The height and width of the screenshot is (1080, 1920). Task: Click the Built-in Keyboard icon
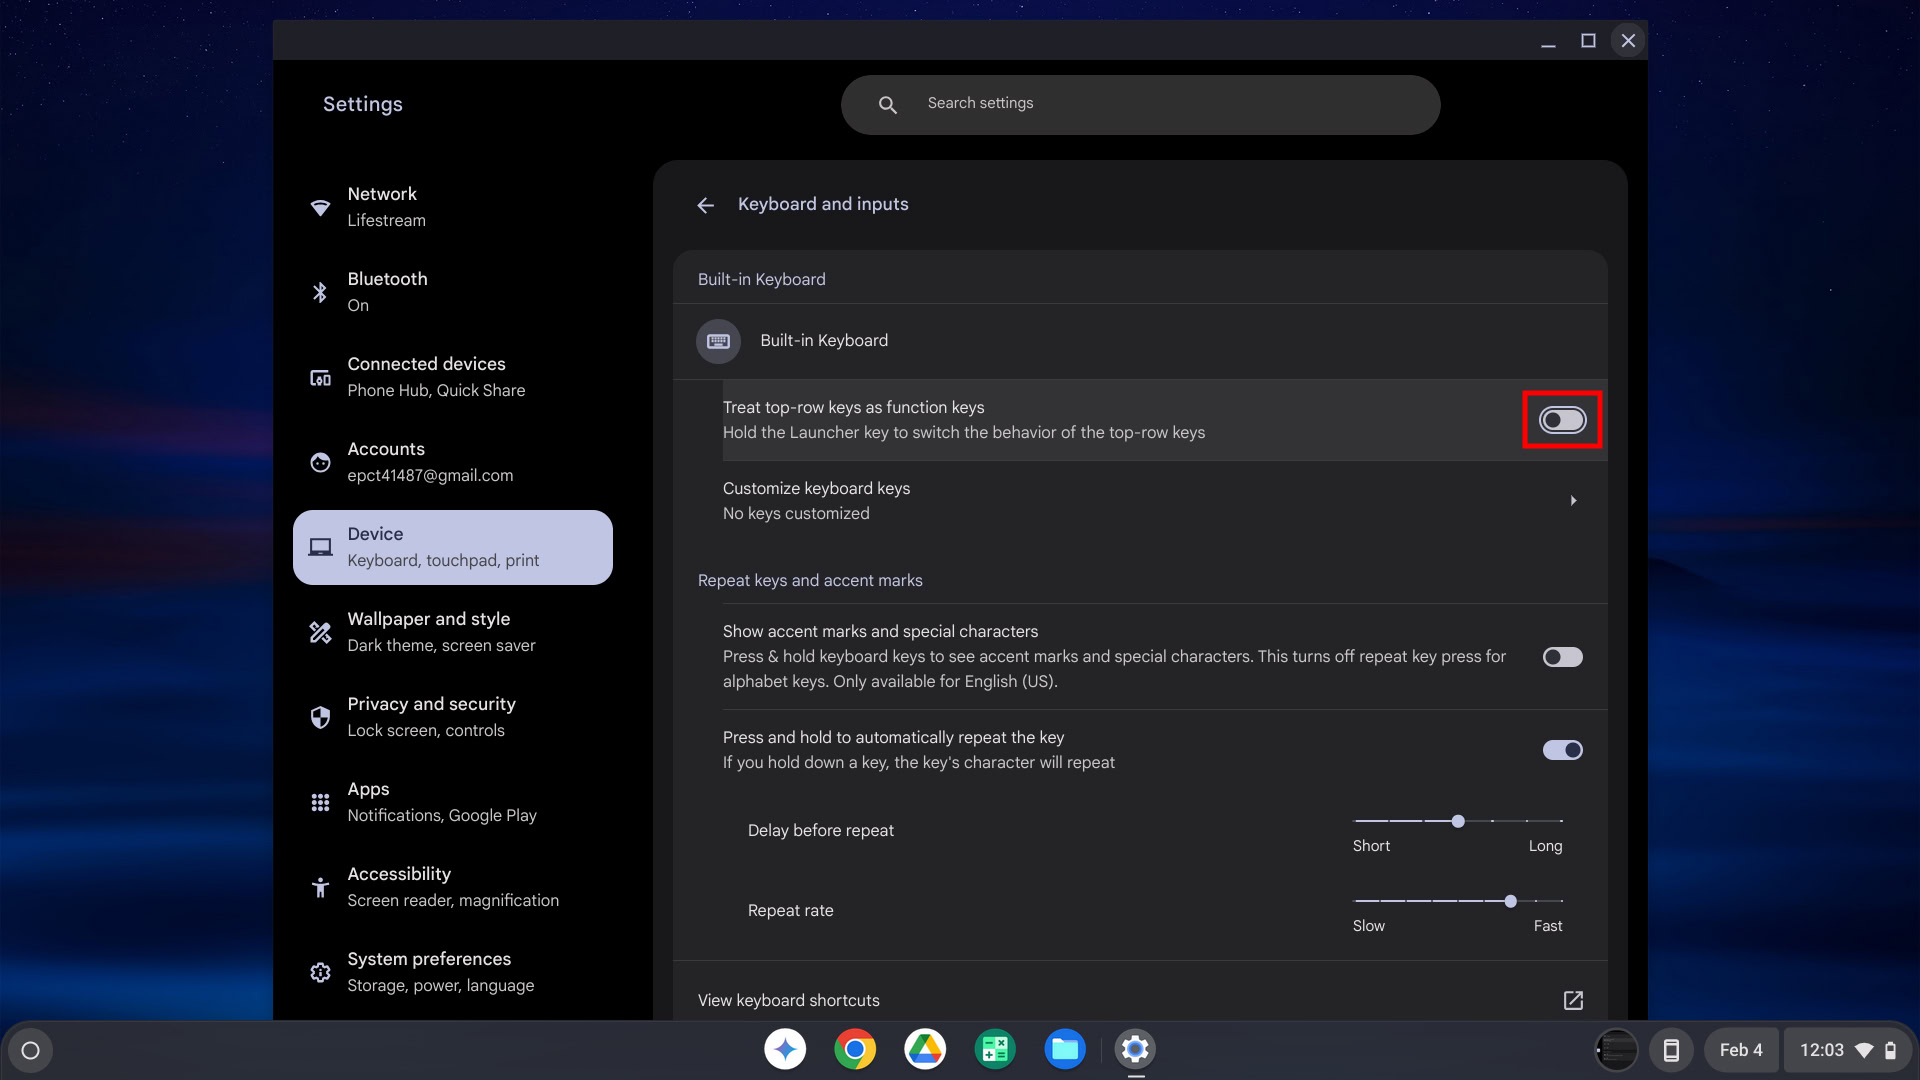coord(718,341)
